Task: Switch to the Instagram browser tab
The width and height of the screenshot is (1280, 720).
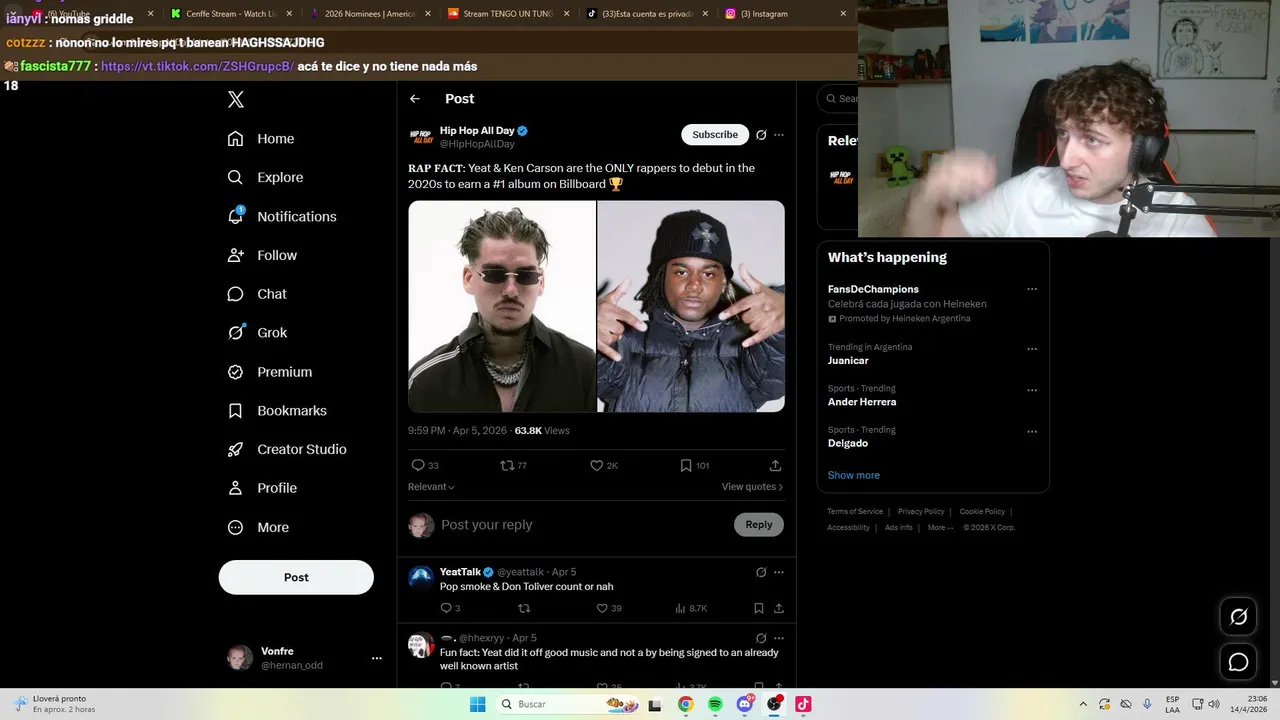Action: [784, 14]
